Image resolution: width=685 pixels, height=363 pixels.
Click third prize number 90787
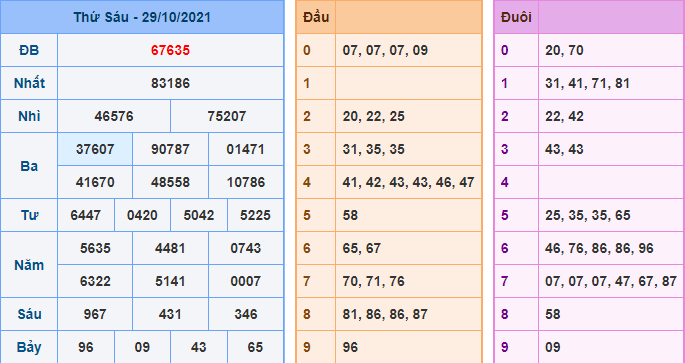click(170, 149)
